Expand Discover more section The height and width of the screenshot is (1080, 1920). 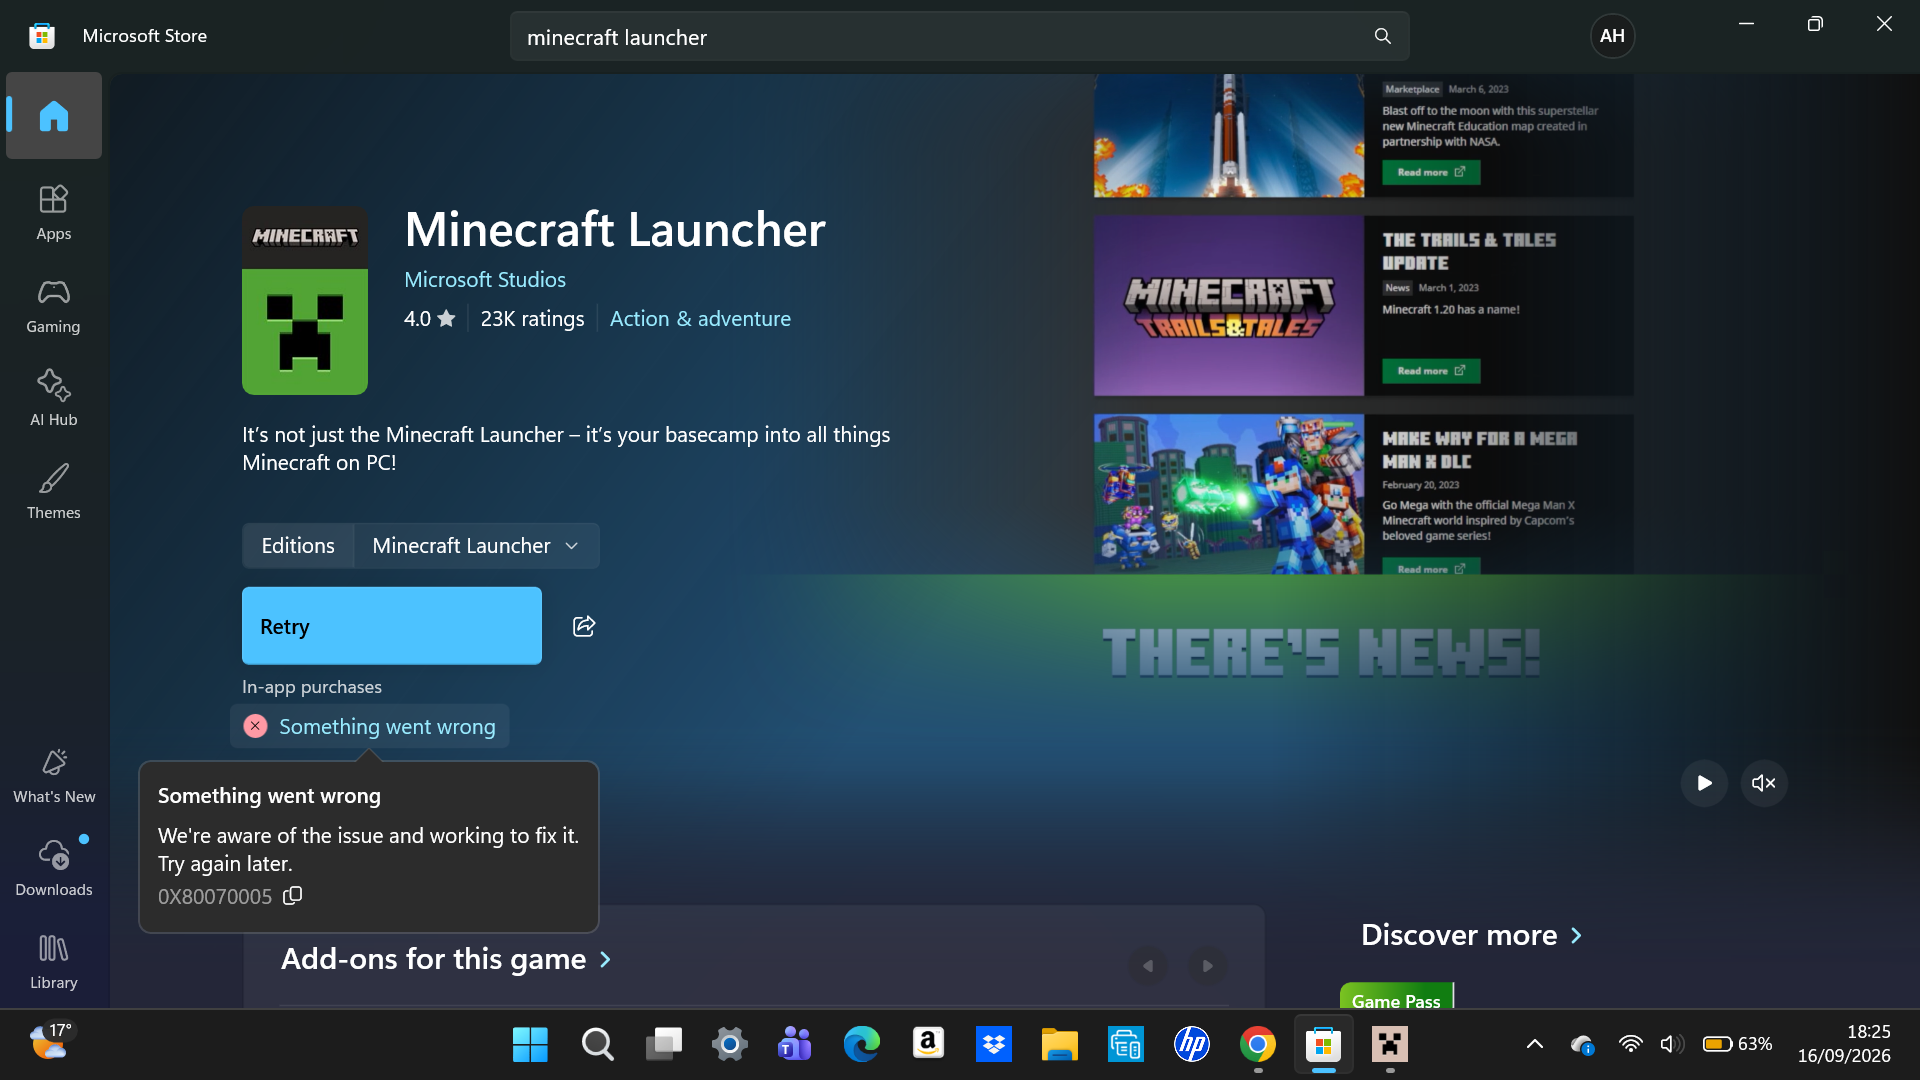[x=1472, y=935]
